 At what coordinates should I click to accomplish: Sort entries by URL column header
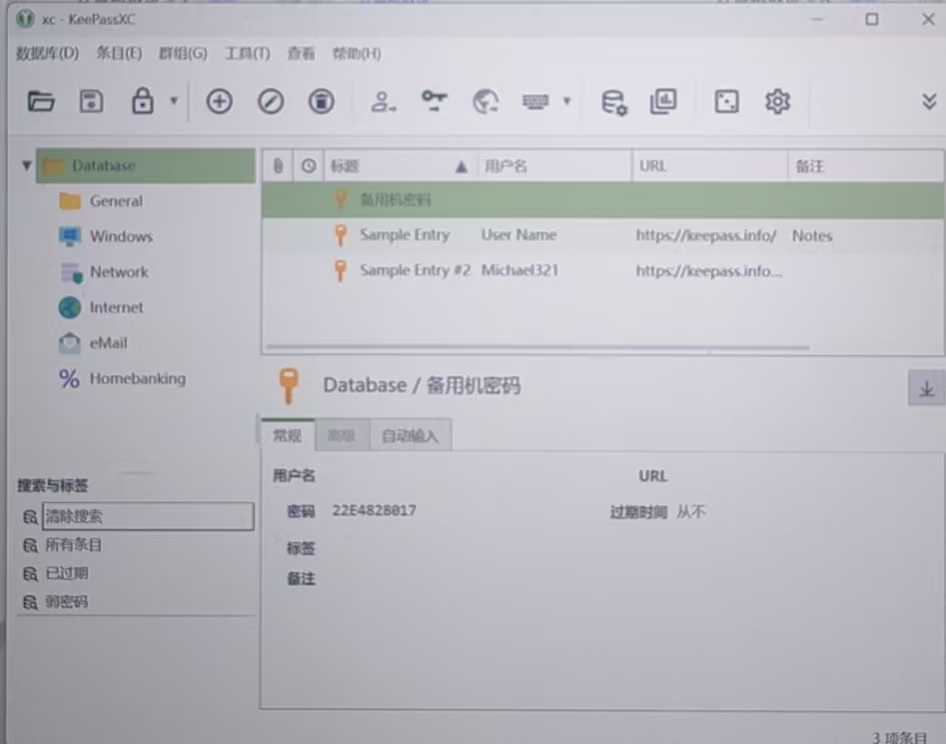[x=710, y=166]
